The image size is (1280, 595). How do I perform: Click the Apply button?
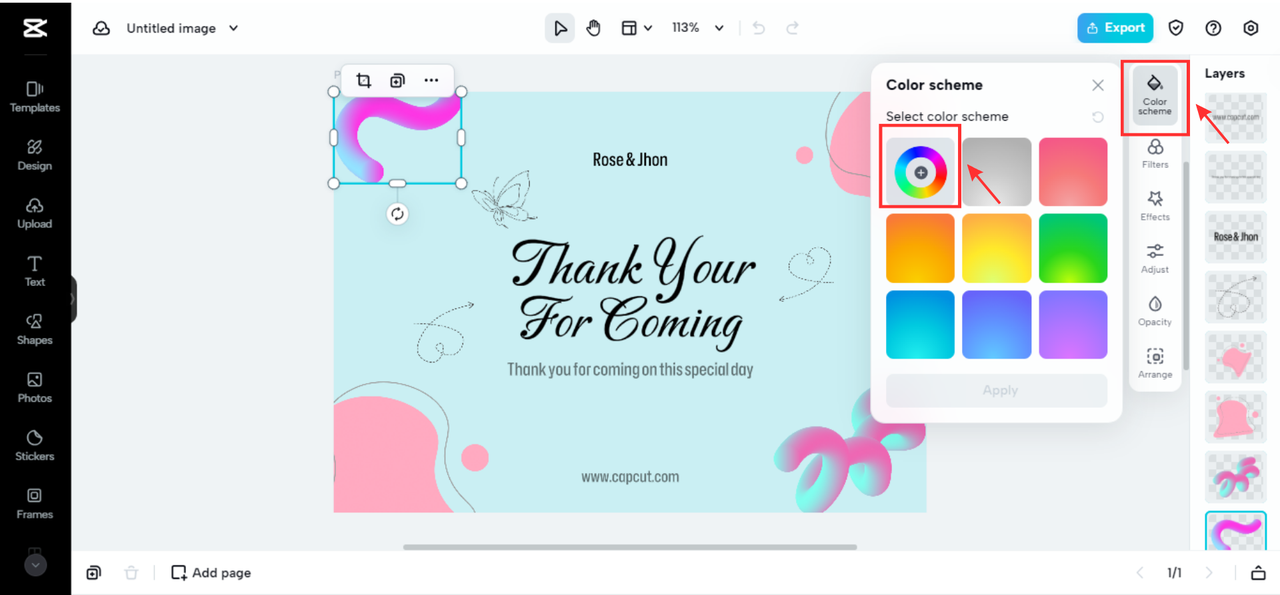point(997,391)
